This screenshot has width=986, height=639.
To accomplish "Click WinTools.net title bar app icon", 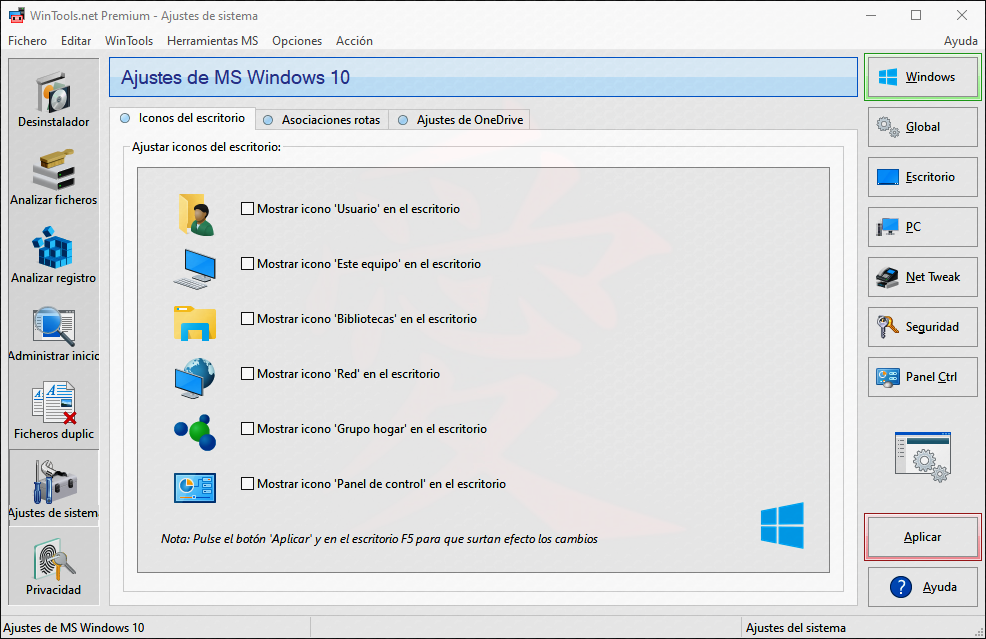I will click(16, 15).
